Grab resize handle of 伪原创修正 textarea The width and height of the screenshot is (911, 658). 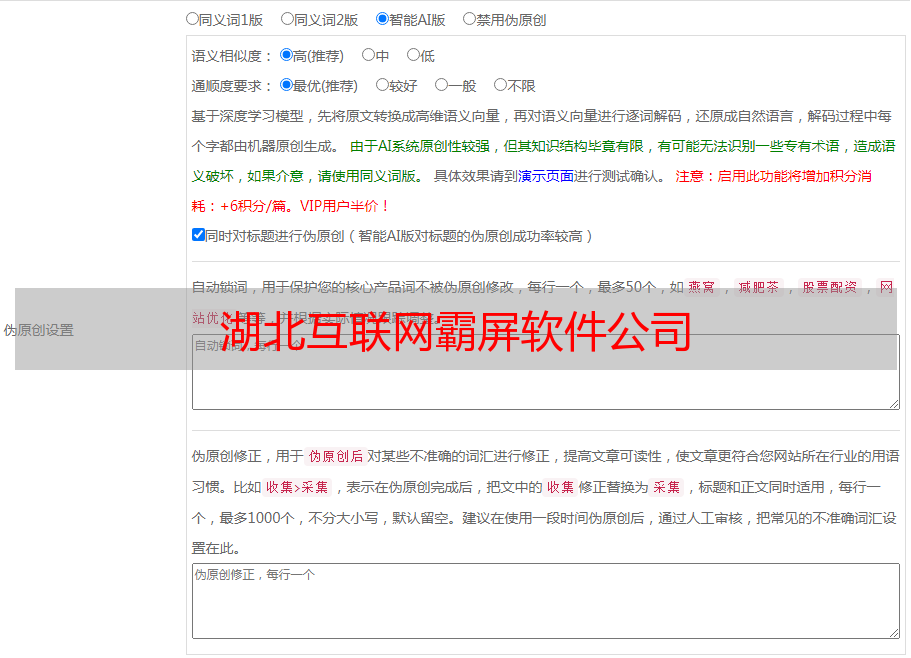(894, 632)
